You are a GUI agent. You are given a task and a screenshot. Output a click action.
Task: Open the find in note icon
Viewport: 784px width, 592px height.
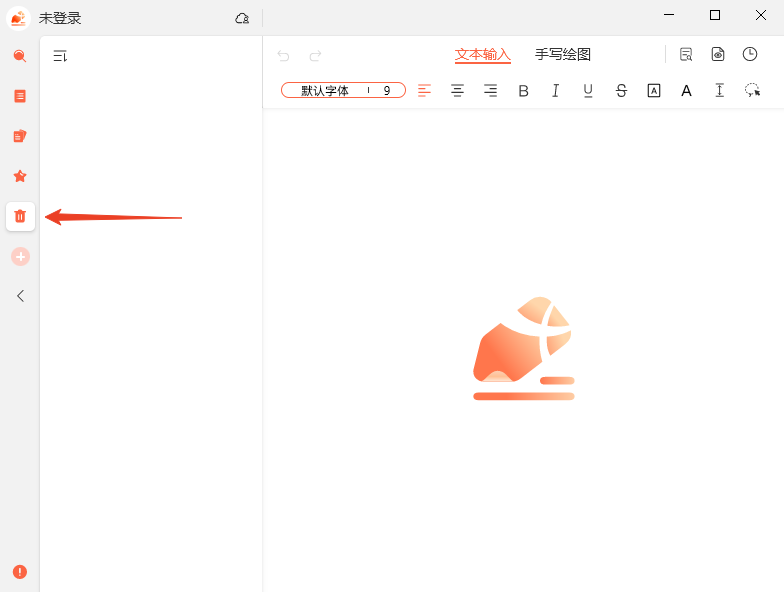[x=686, y=54]
